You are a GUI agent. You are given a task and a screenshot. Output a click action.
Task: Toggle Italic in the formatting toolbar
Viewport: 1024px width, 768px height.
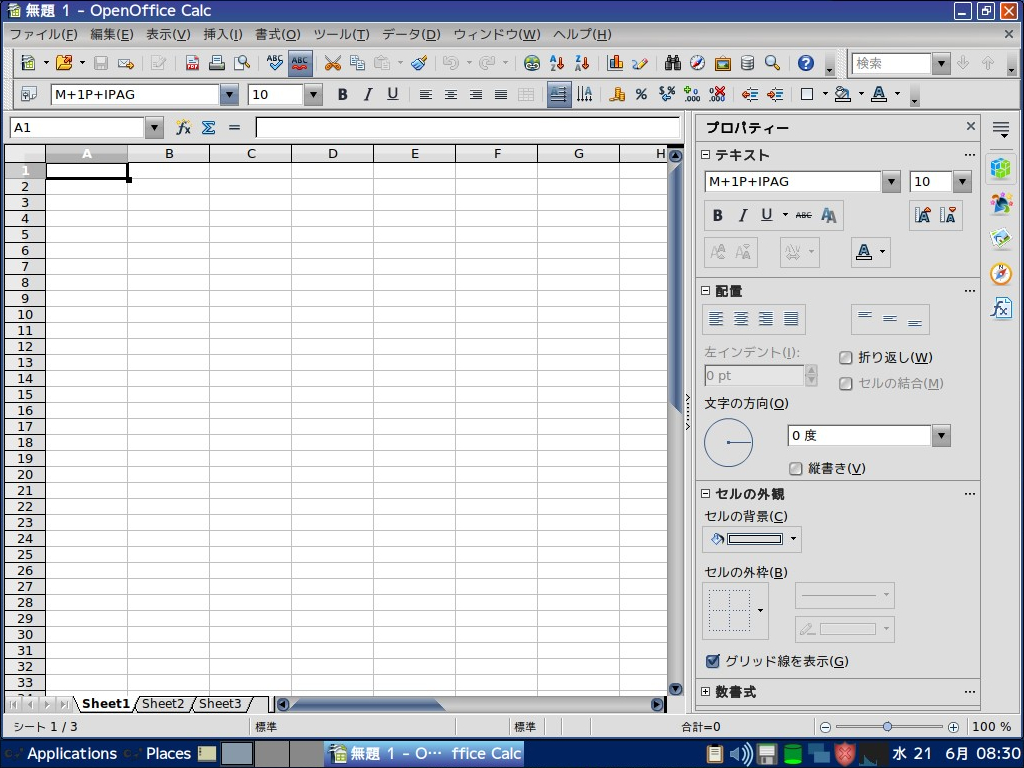coord(368,95)
